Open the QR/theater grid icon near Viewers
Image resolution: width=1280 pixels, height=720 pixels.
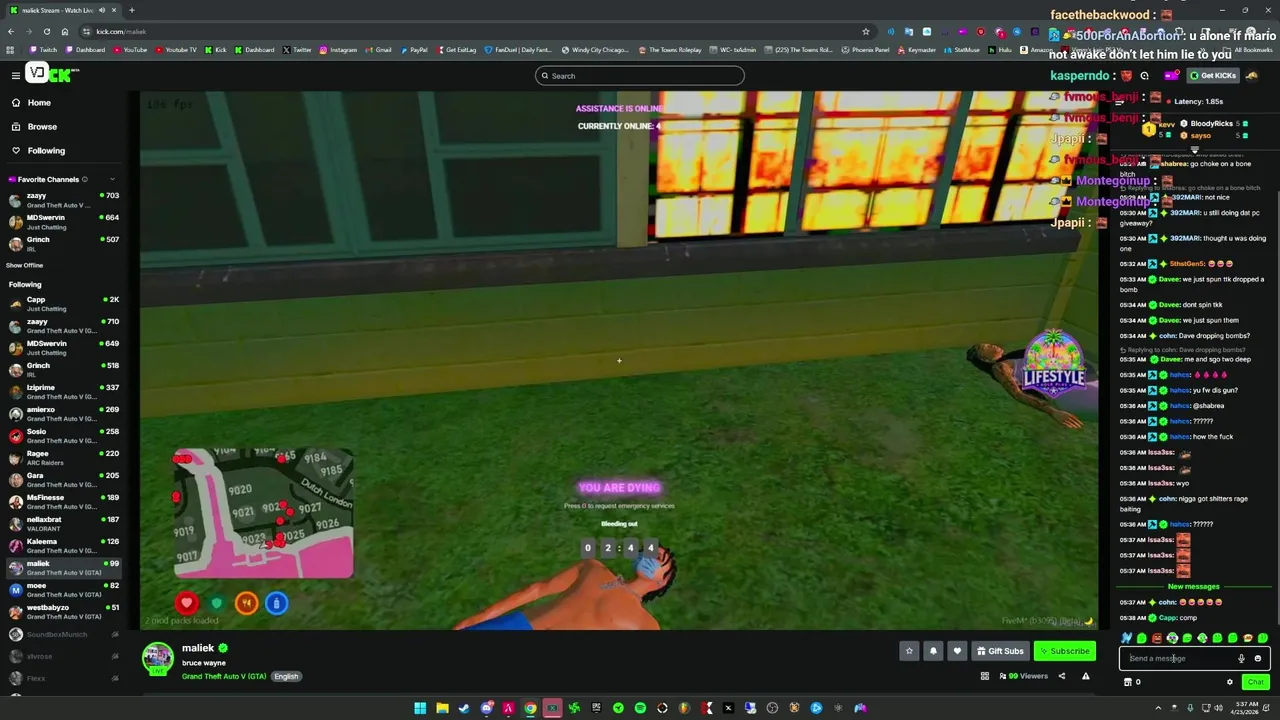pos(984,676)
